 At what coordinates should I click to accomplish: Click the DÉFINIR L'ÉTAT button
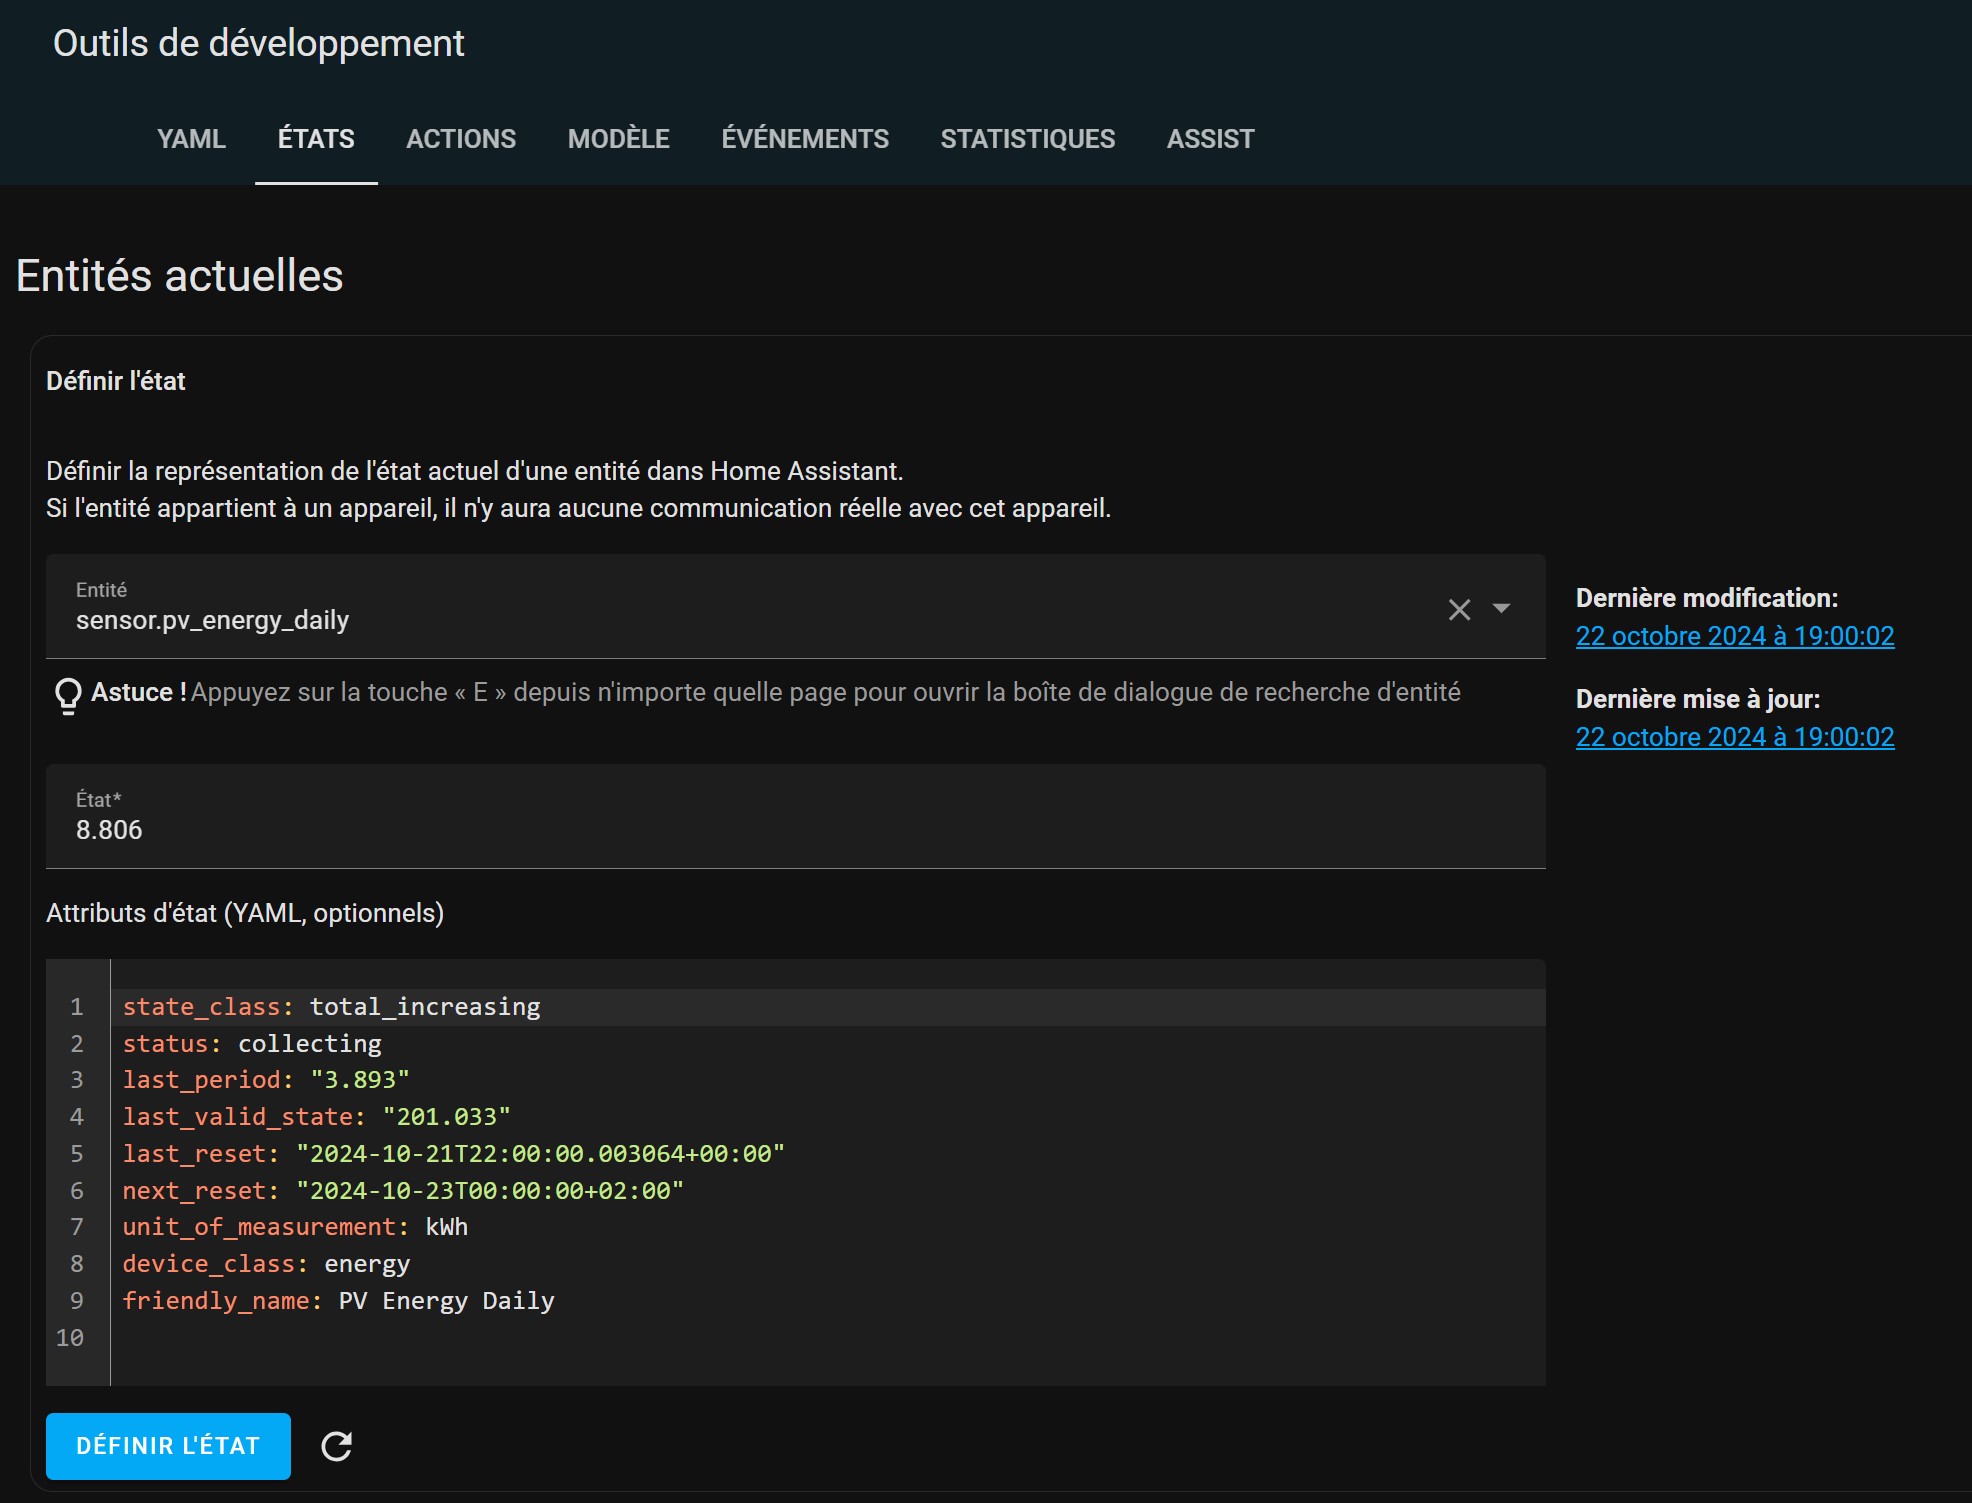168,1446
